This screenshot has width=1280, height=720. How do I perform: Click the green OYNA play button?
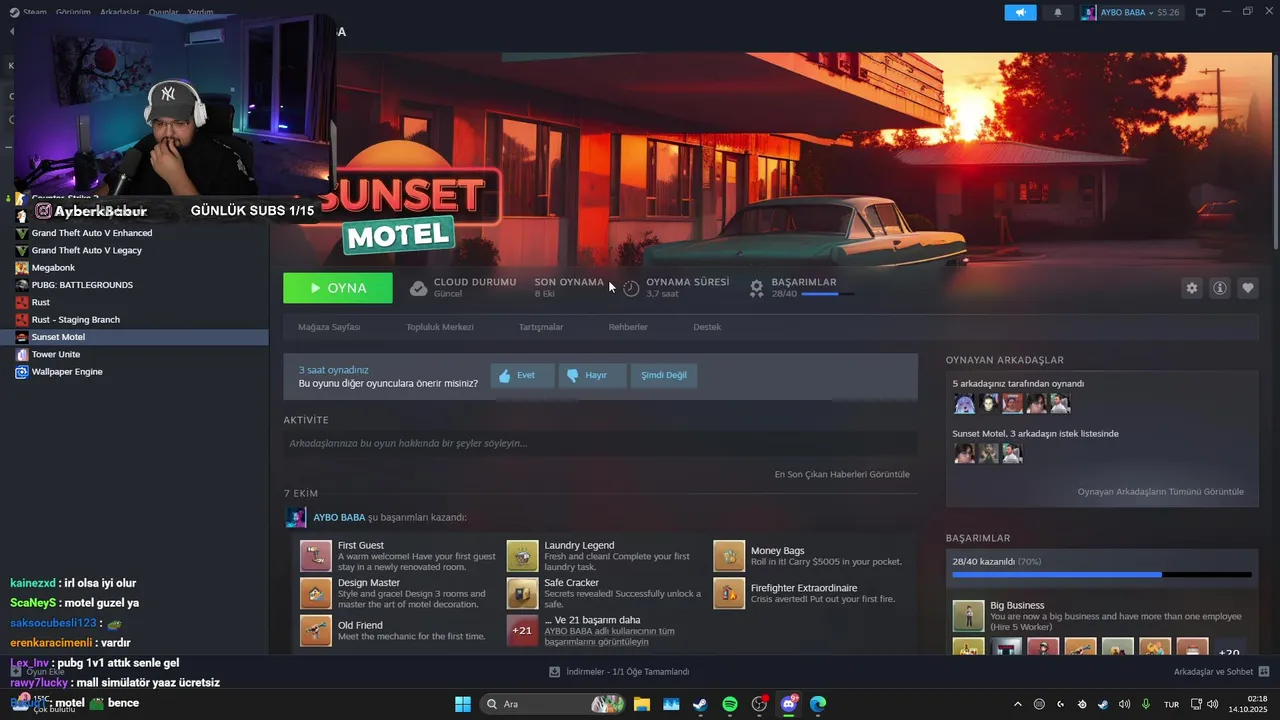pos(338,288)
